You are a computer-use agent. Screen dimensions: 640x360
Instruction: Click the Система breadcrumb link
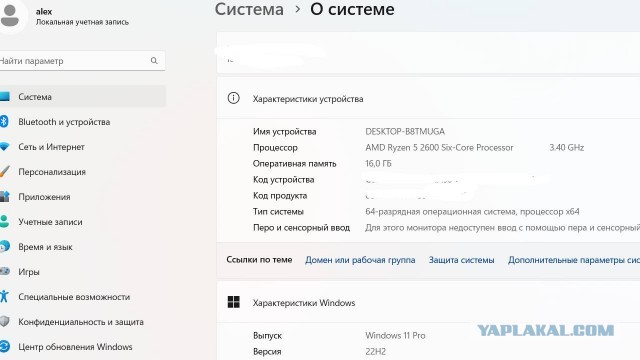[x=249, y=9]
